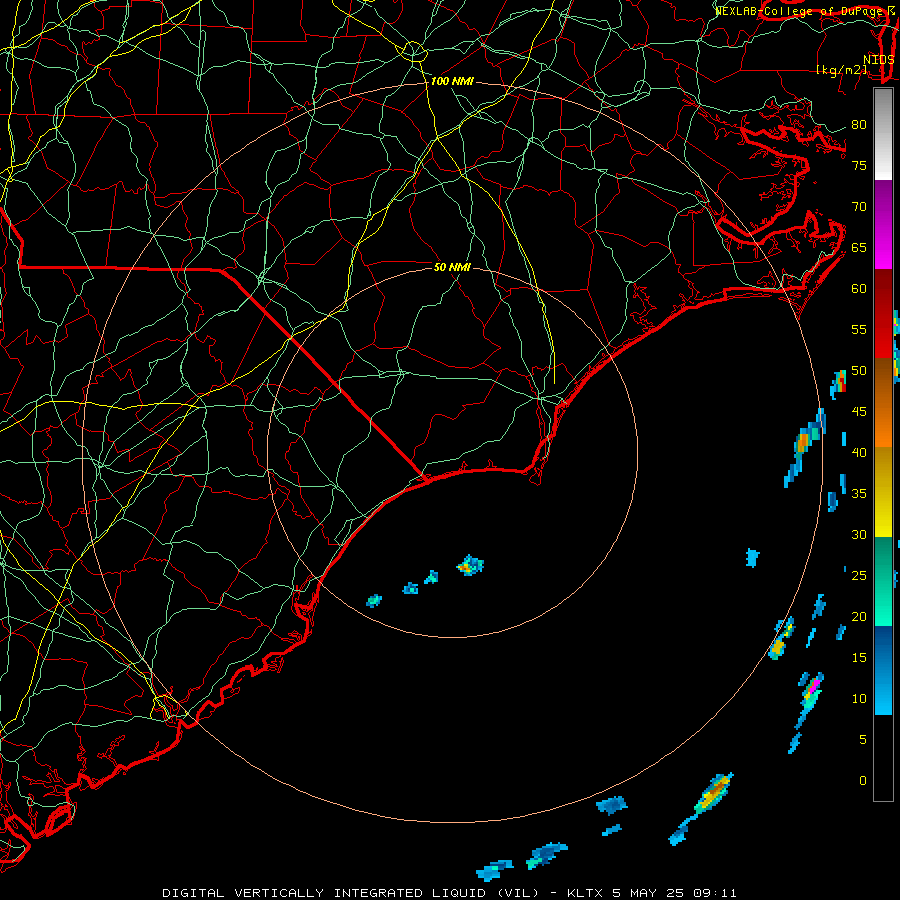900x900 pixels.
Task: Click the 40 value on the VIL scale
Action: tap(859, 453)
